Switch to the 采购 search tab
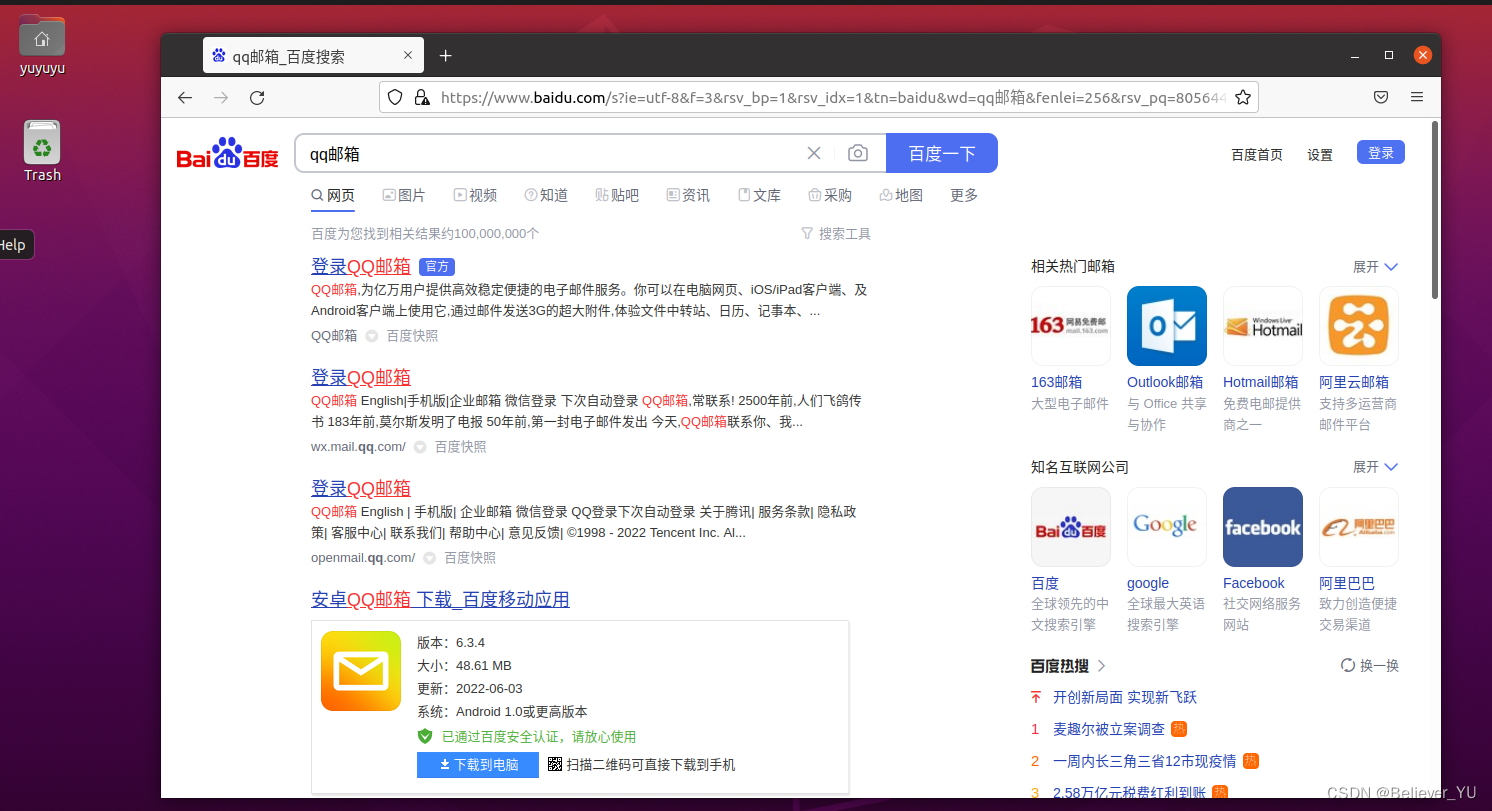Screen dimensions: 1492x811 [830, 195]
